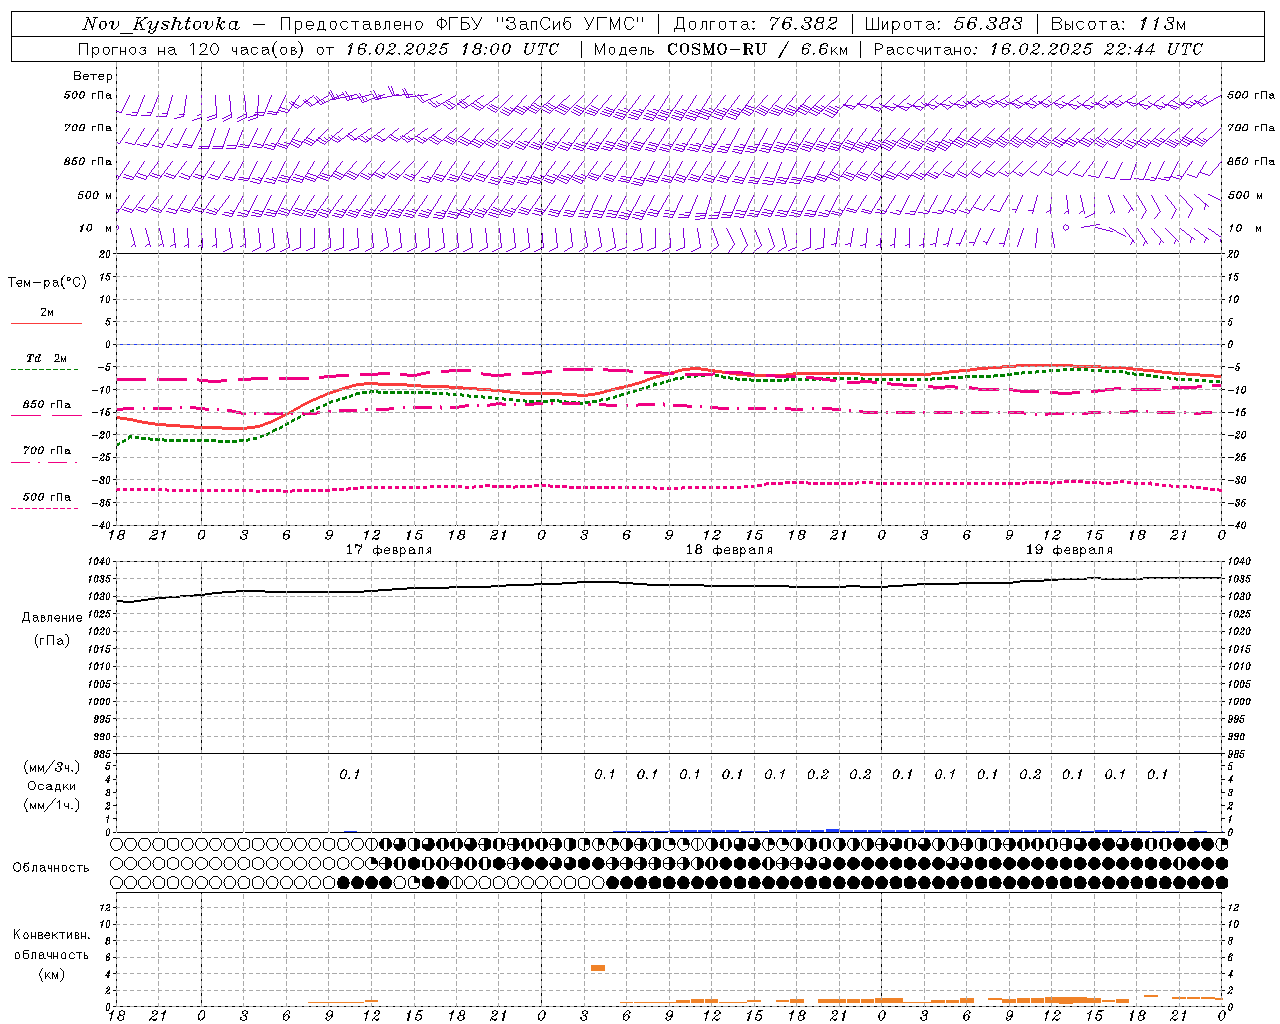Click the 10 м wind level label on left axis
The width and height of the screenshot is (1280, 1024).
(95, 229)
